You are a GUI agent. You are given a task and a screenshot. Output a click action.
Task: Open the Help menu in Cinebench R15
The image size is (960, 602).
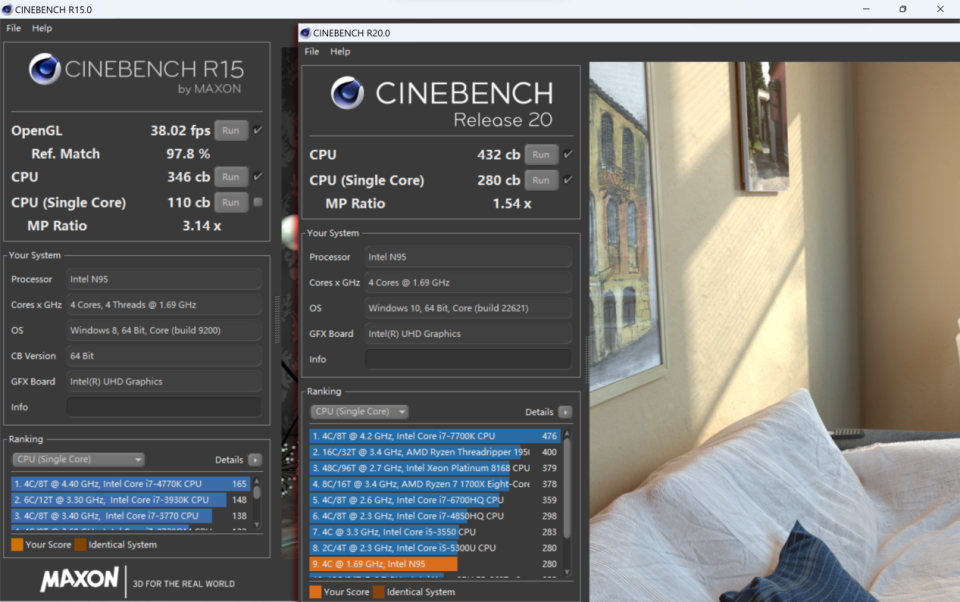click(x=42, y=28)
